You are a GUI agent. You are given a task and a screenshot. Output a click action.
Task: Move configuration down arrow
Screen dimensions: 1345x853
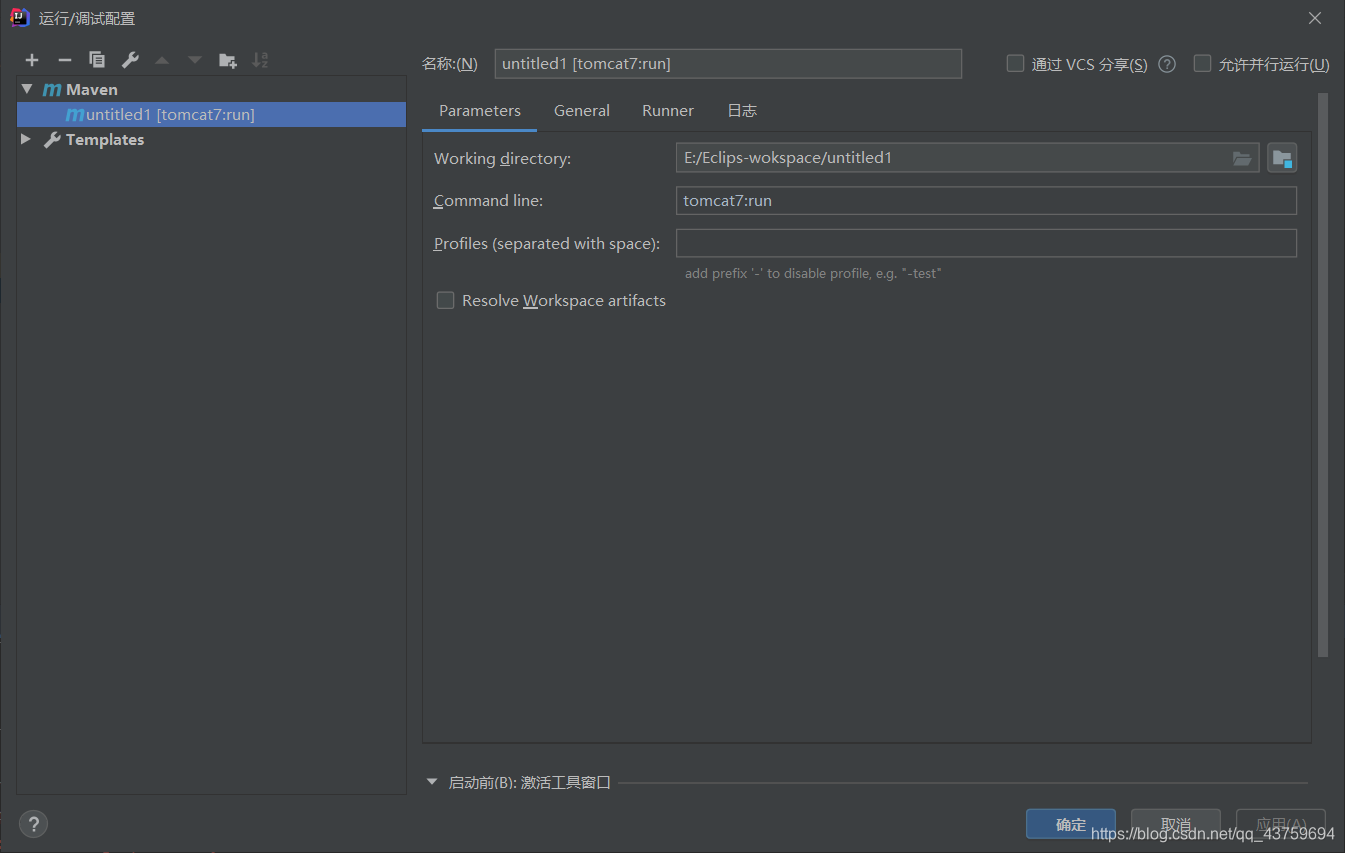click(x=195, y=60)
